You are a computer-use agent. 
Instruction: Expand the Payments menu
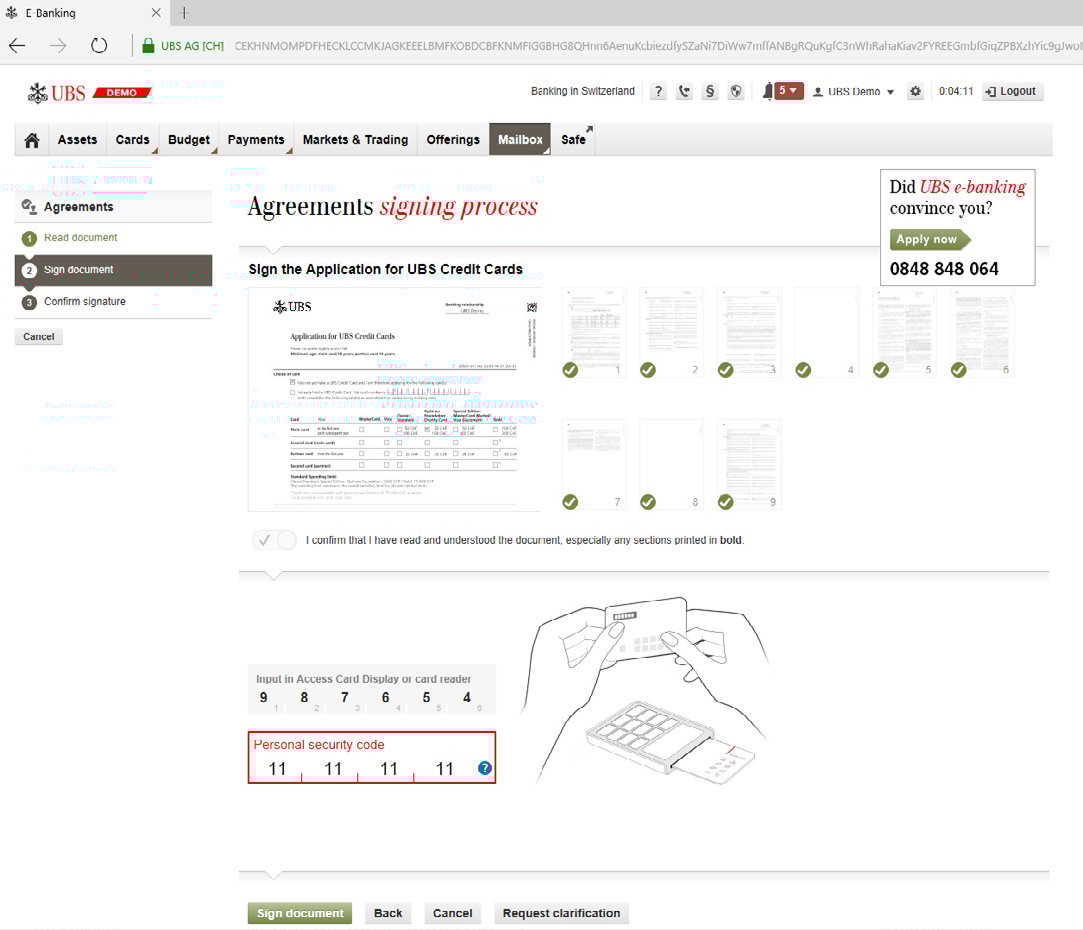click(256, 140)
